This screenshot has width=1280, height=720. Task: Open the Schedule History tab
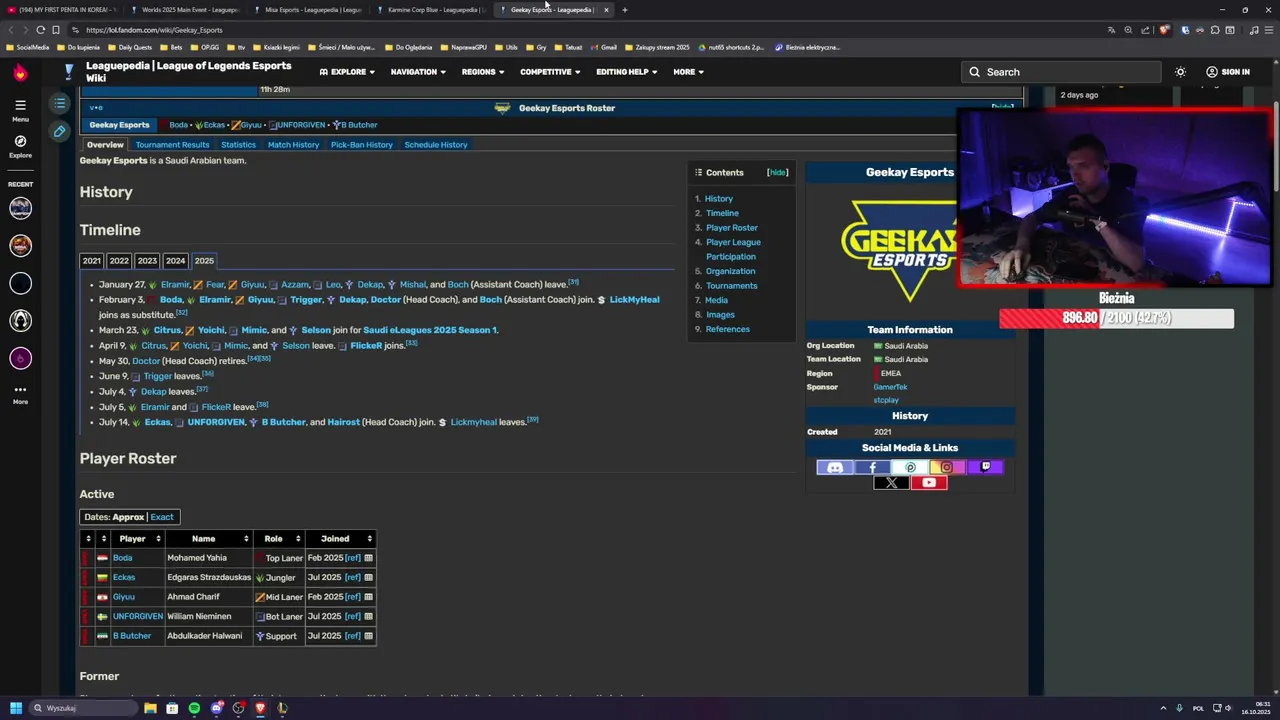point(436,145)
